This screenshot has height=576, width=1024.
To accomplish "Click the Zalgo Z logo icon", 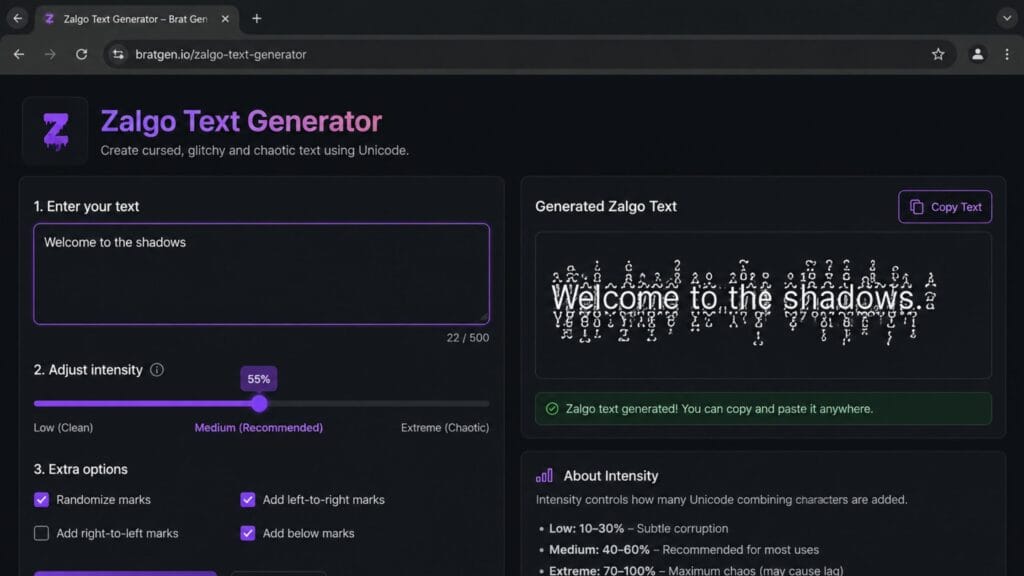I will pyautogui.click(x=56, y=131).
